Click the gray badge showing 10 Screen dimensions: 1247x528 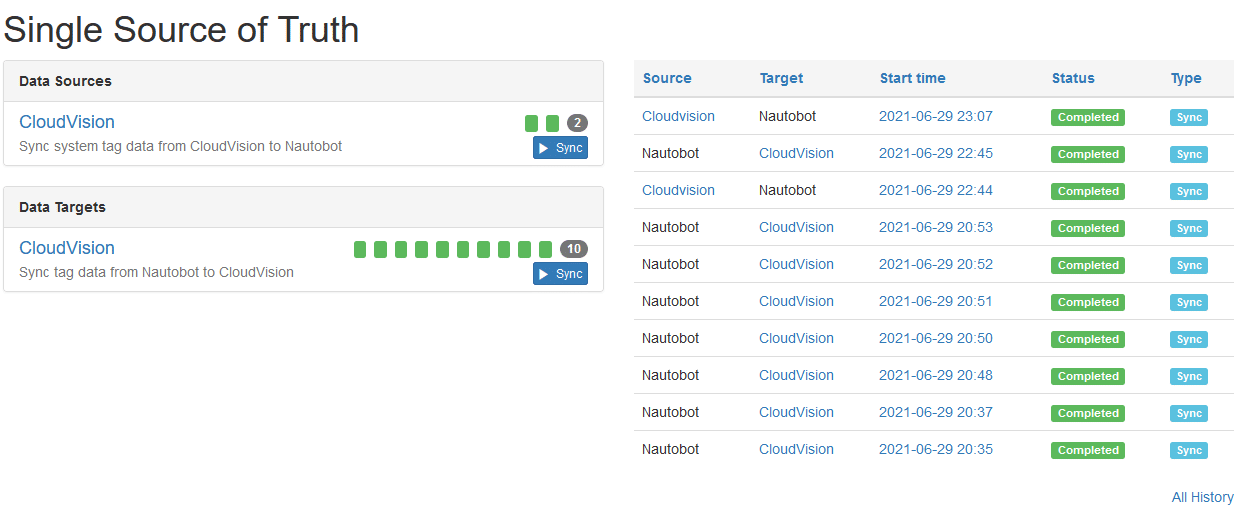tap(574, 249)
